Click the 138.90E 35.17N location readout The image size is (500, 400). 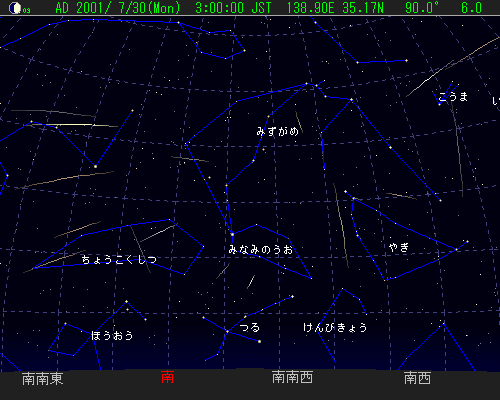(x=335, y=8)
